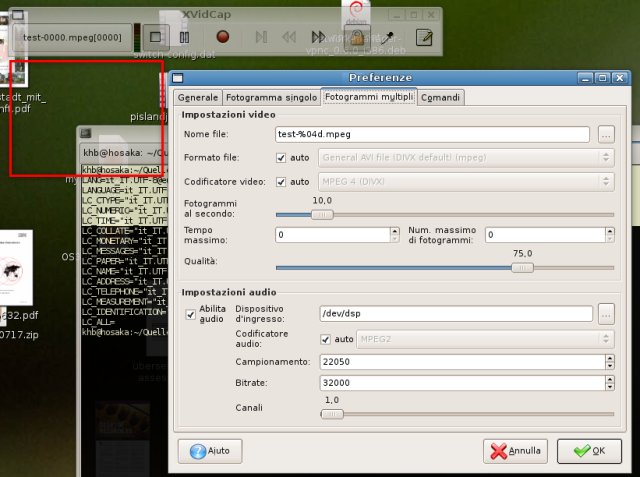
Task: Click the Nome file input field
Action: tap(432, 134)
